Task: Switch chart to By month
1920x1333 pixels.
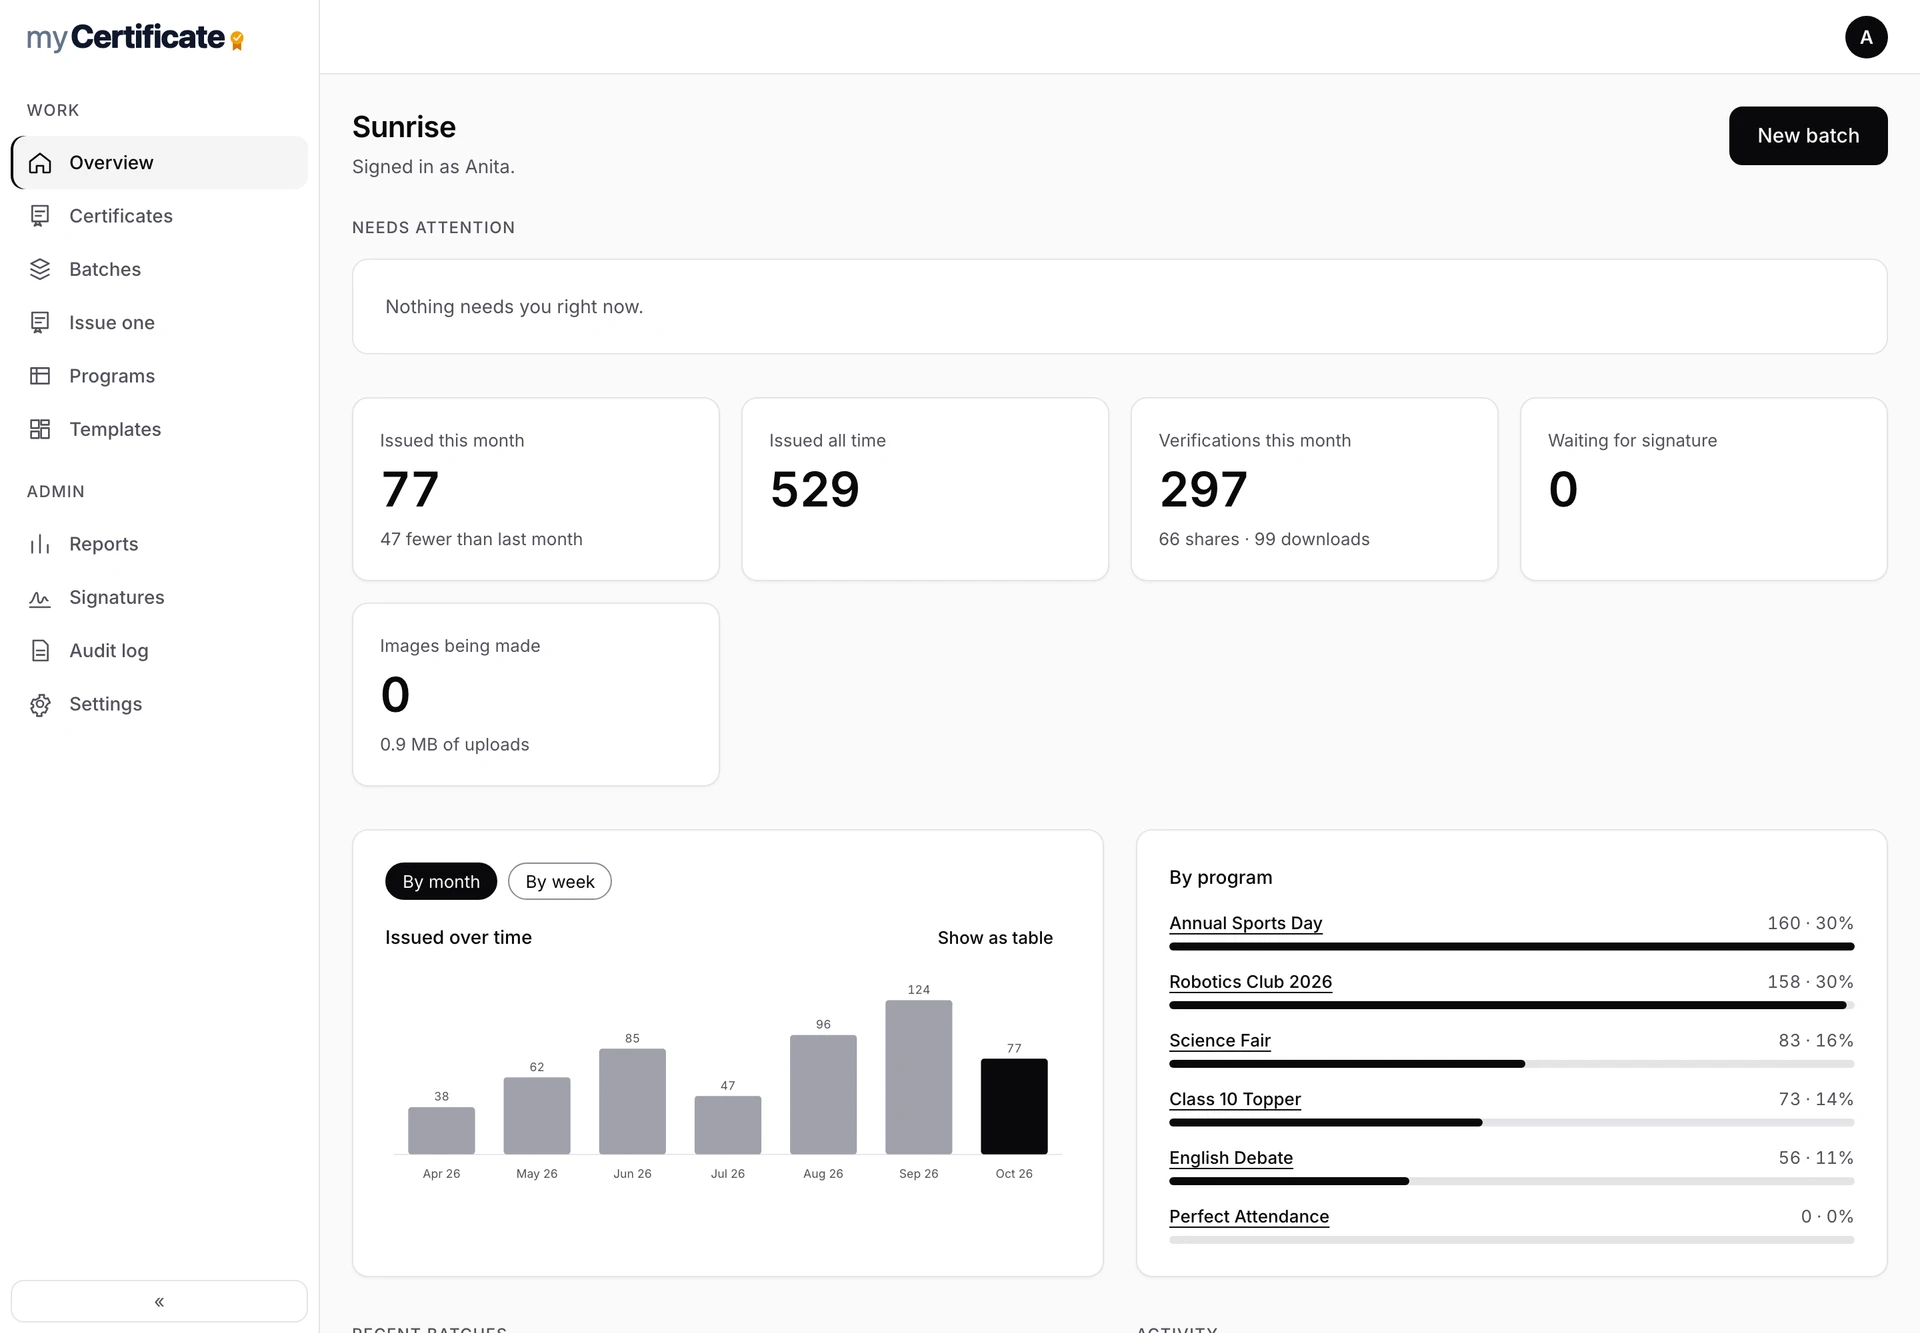Action: click(441, 881)
